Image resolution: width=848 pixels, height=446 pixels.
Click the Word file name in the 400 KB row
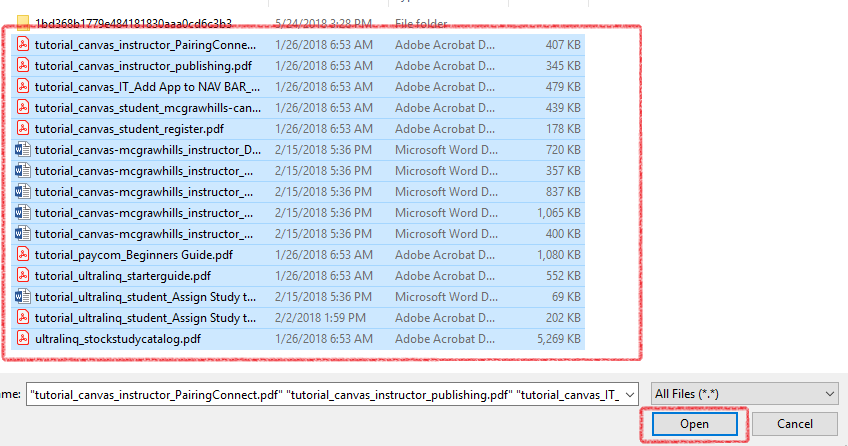click(x=144, y=234)
